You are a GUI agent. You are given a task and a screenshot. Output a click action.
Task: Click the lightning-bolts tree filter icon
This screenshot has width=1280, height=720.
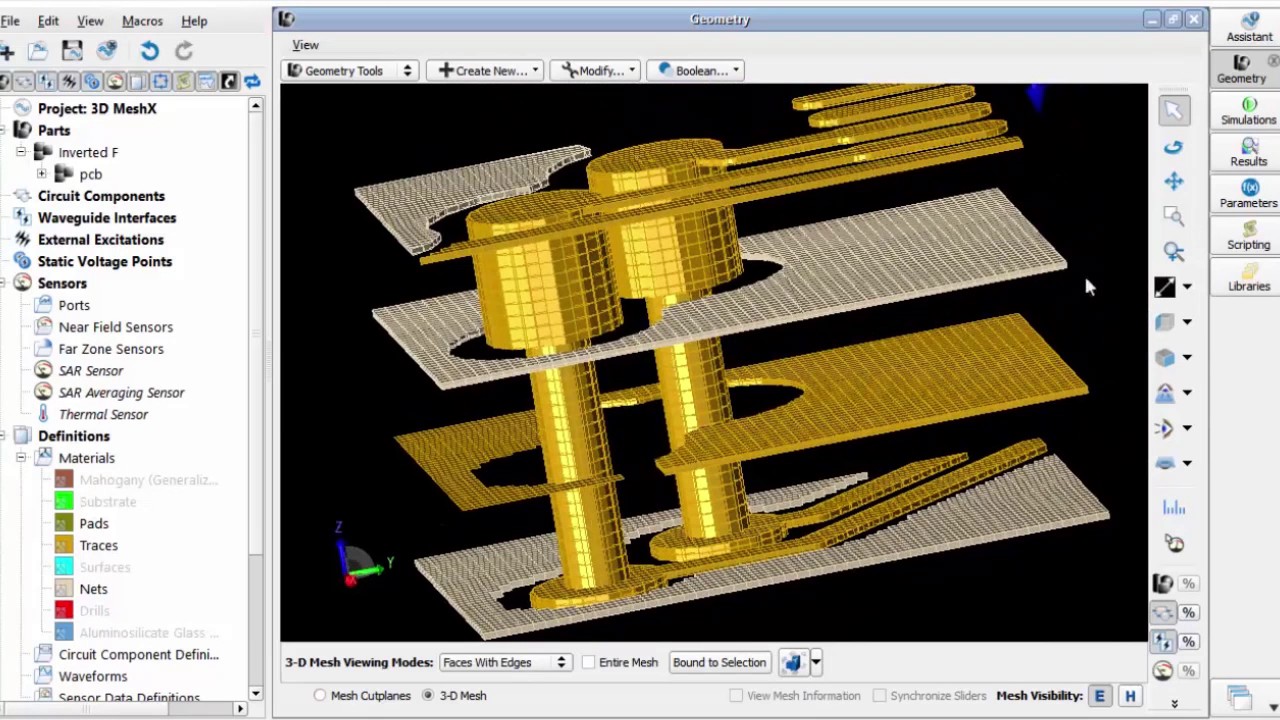69,81
